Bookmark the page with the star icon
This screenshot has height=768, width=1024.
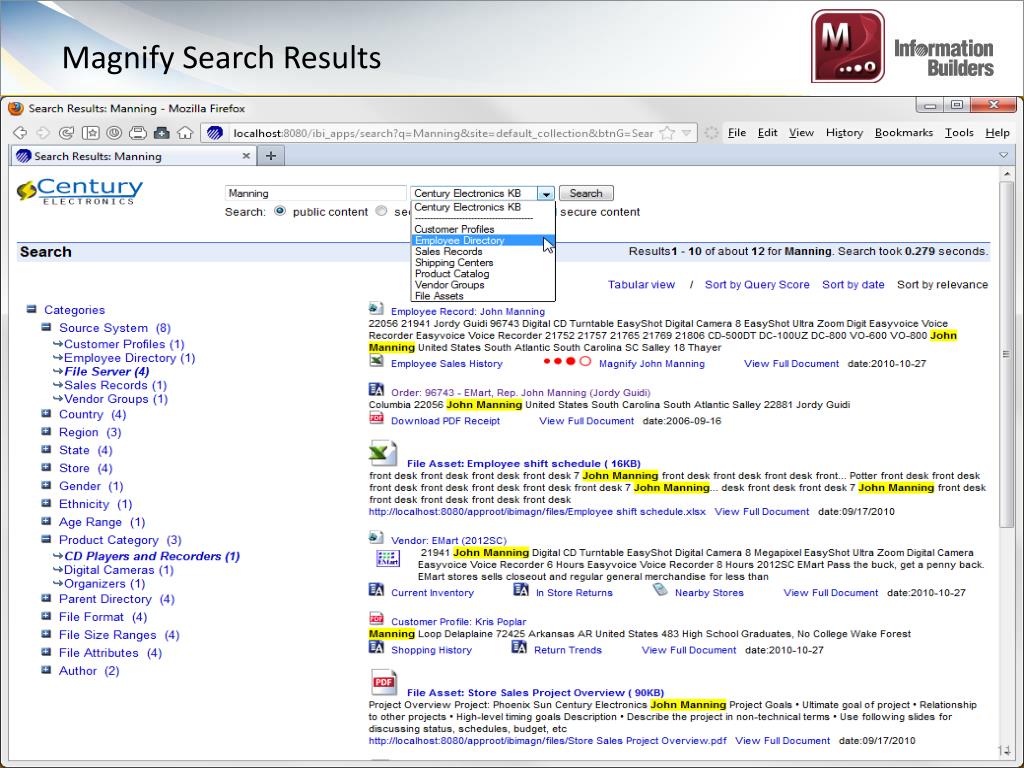coord(667,133)
